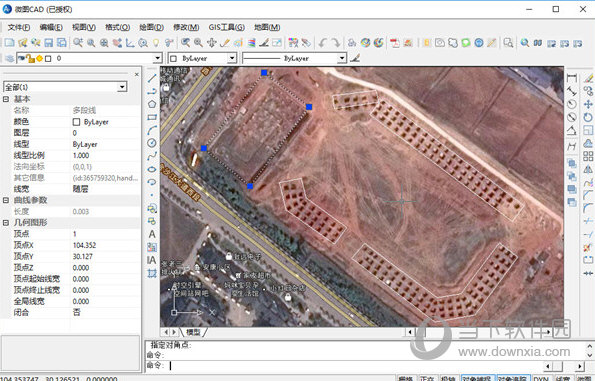Screen dimensions: 595x381
Task: Toggle the layer lock icon
Action: (x=30, y=58)
